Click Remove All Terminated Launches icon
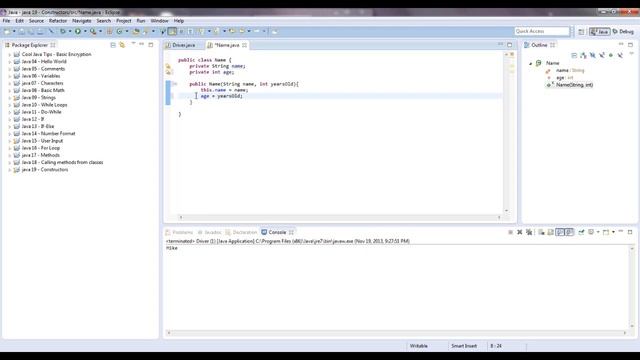The height and width of the screenshot is (360, 640). point(529,232)
